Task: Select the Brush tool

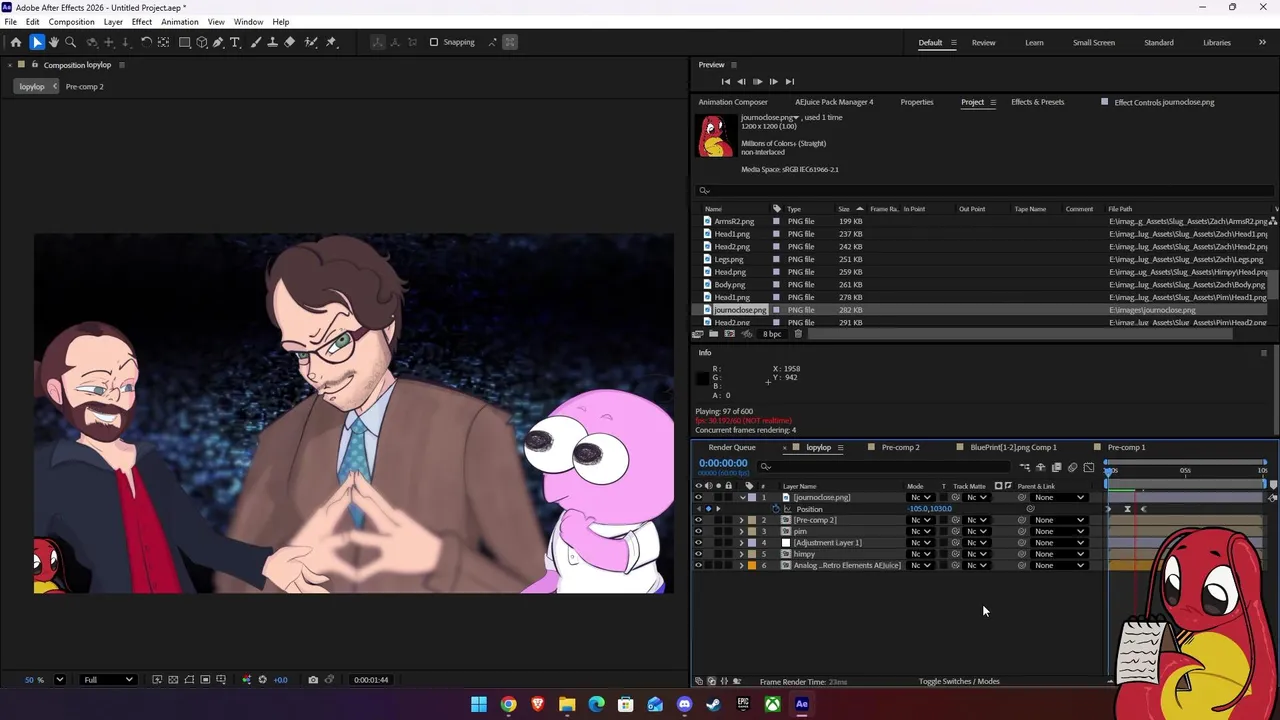Action: (x=256, y=42)
